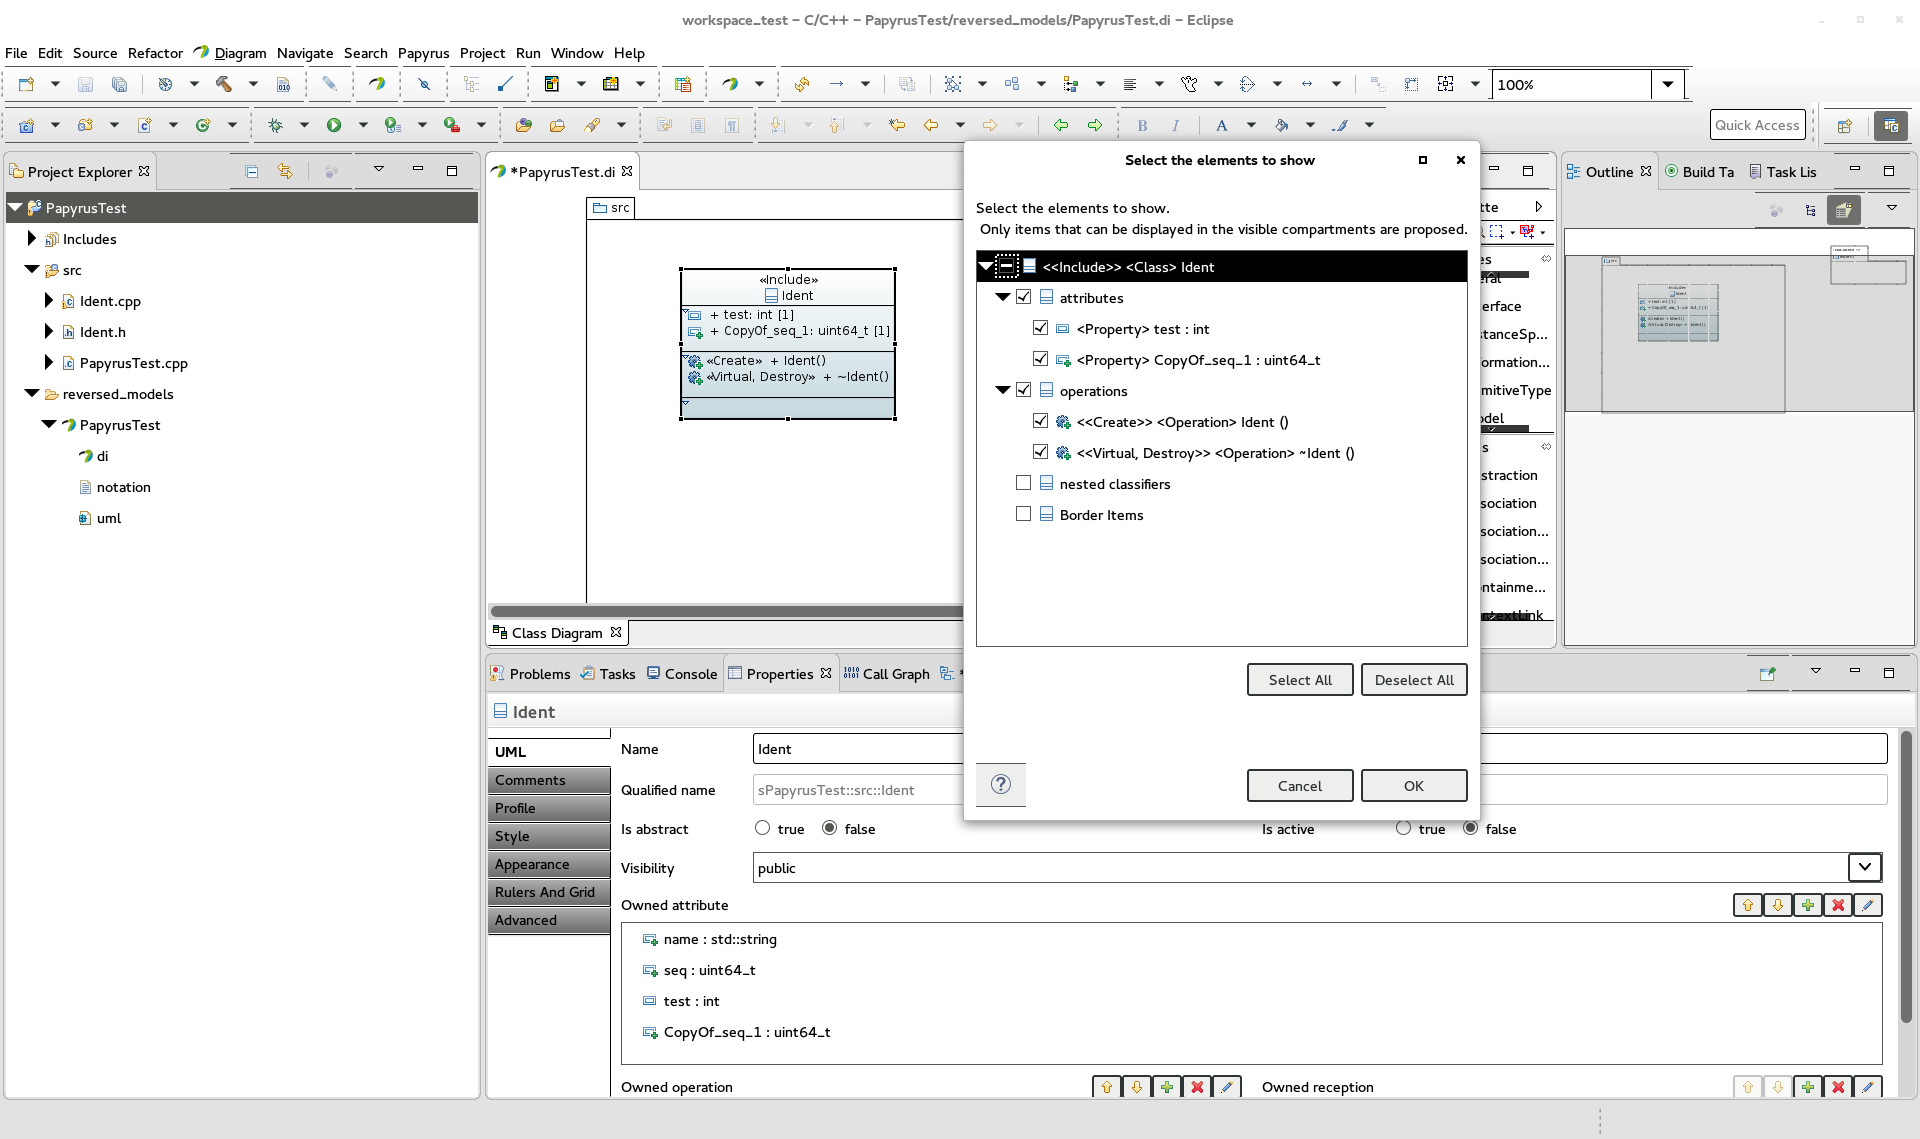
Task: Select 'true' radio for Is active
Action: pos(1404,828)
